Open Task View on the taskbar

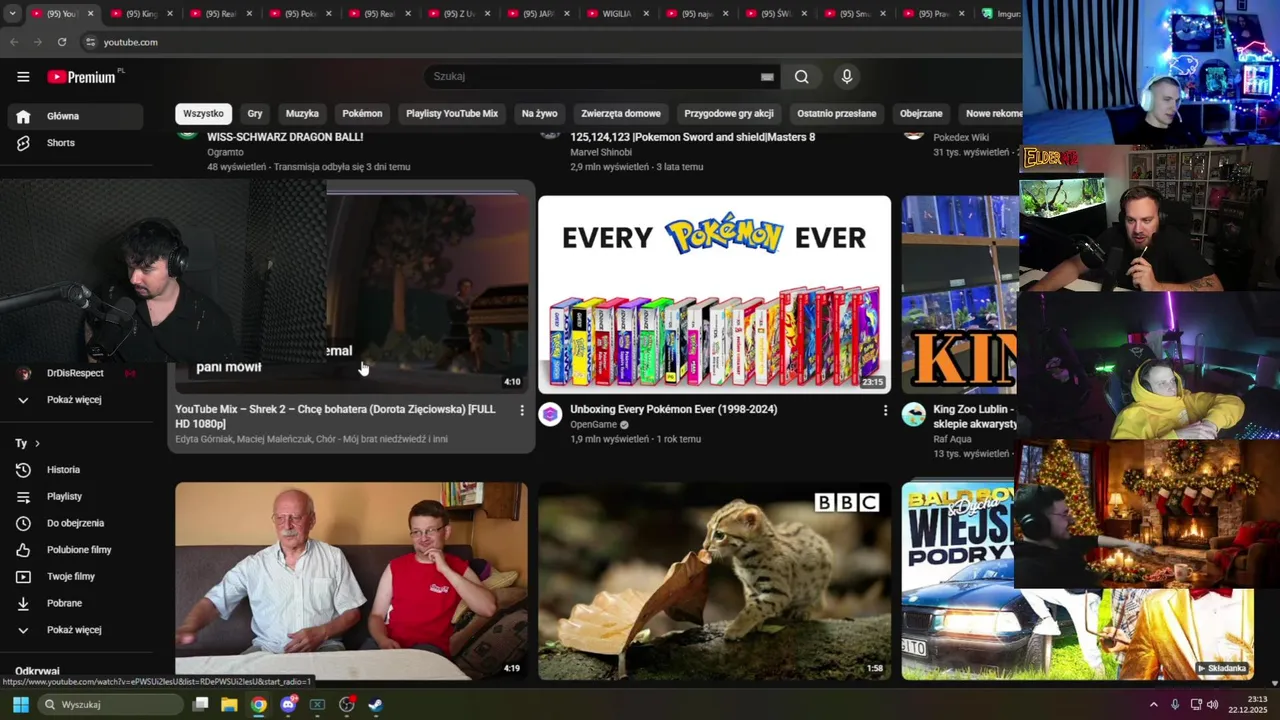(200, 705)
